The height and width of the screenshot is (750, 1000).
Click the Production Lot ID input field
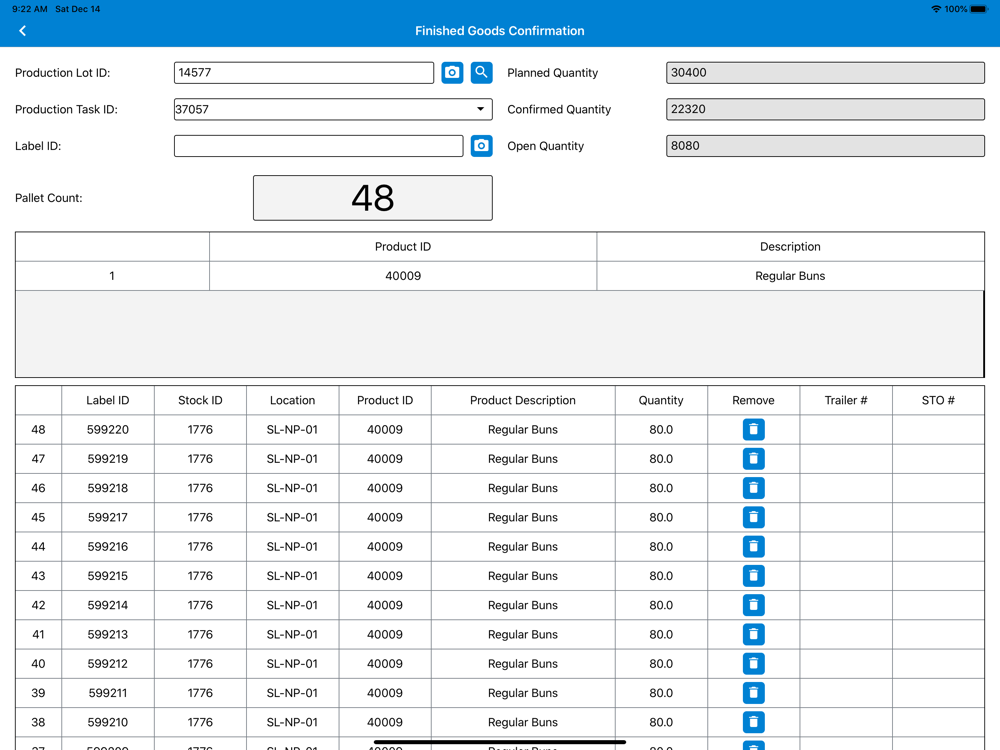click(303, 73)
